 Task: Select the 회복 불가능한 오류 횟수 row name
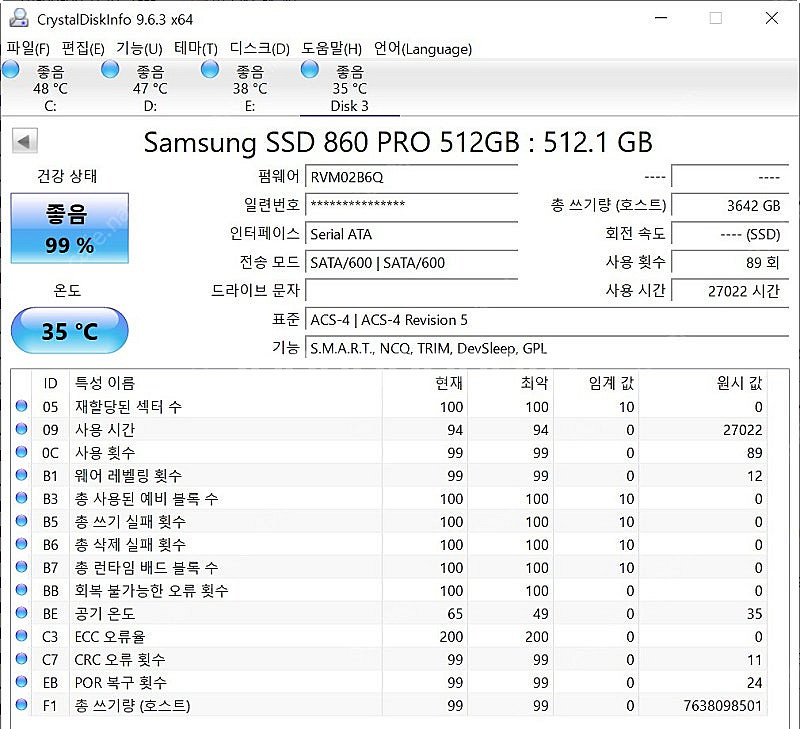(152, 590)
